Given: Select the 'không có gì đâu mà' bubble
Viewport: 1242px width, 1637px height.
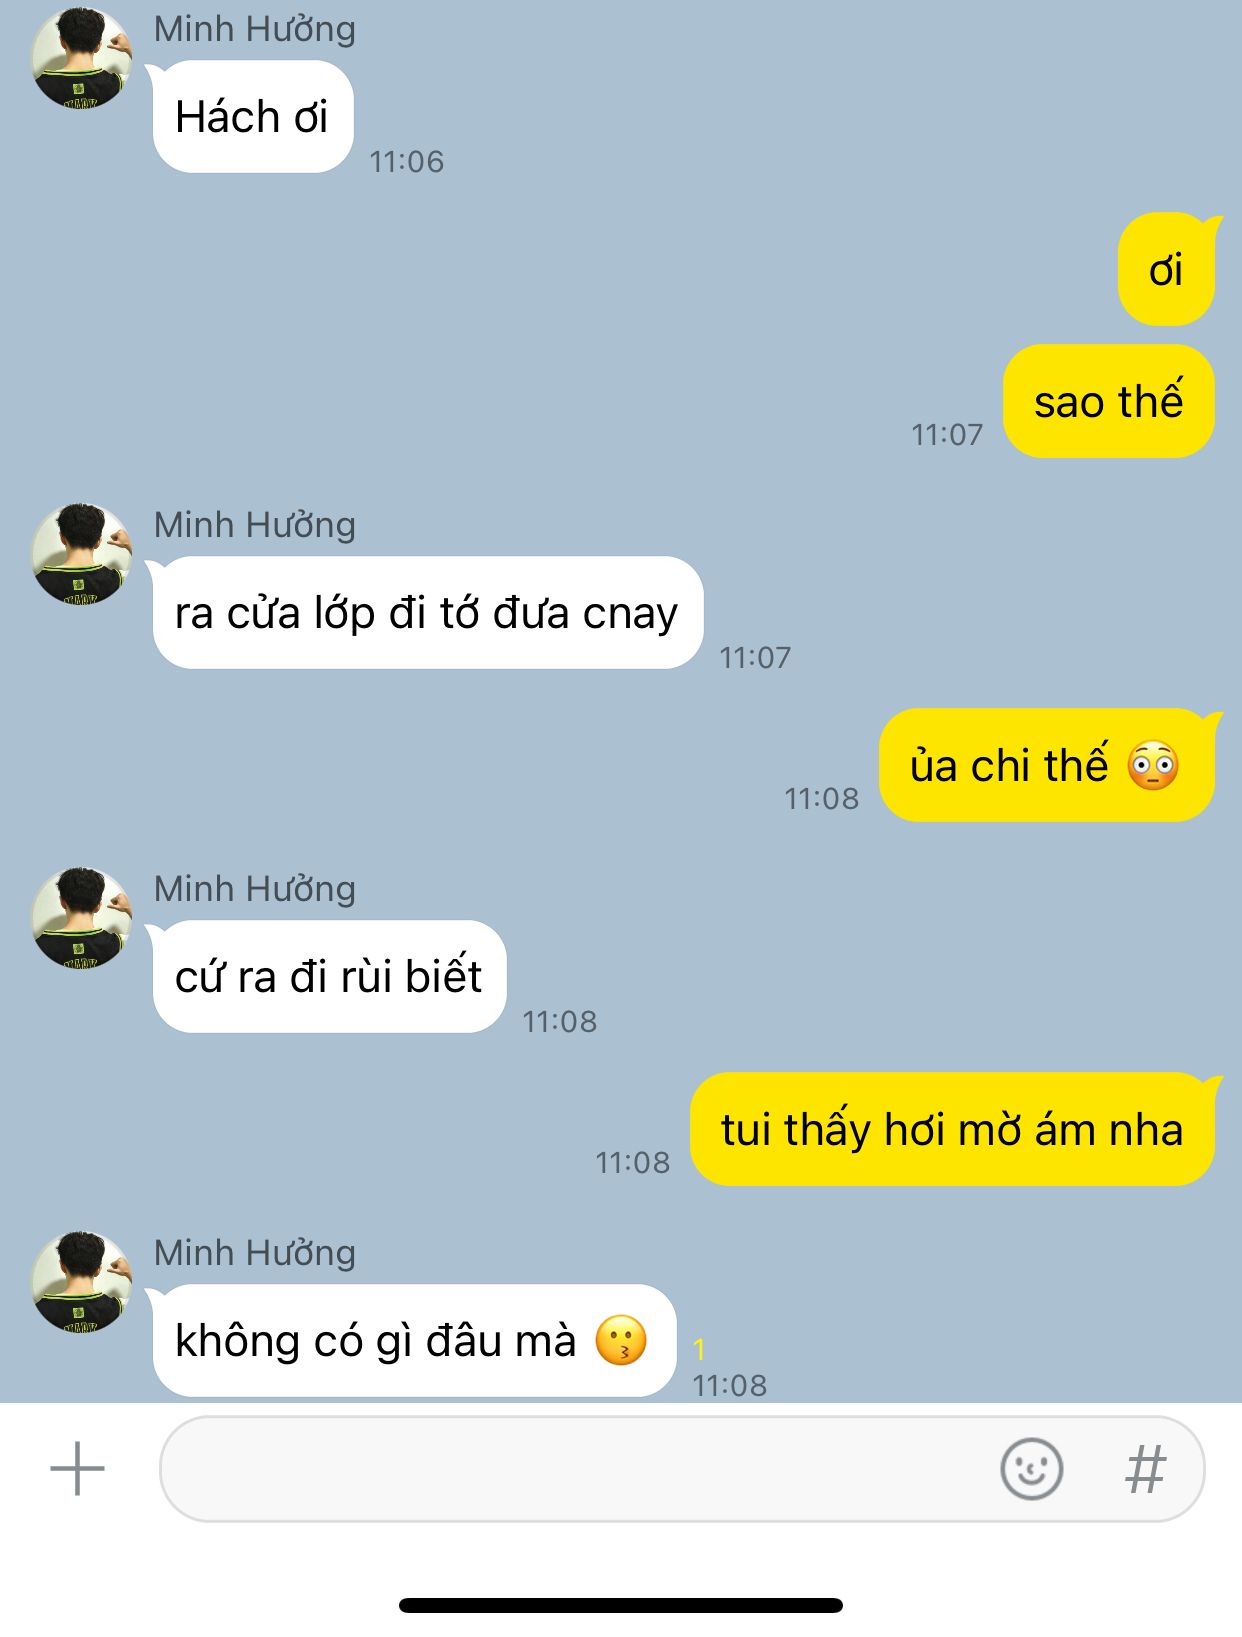Looking at the screenshot, I should coord(413,1341).
